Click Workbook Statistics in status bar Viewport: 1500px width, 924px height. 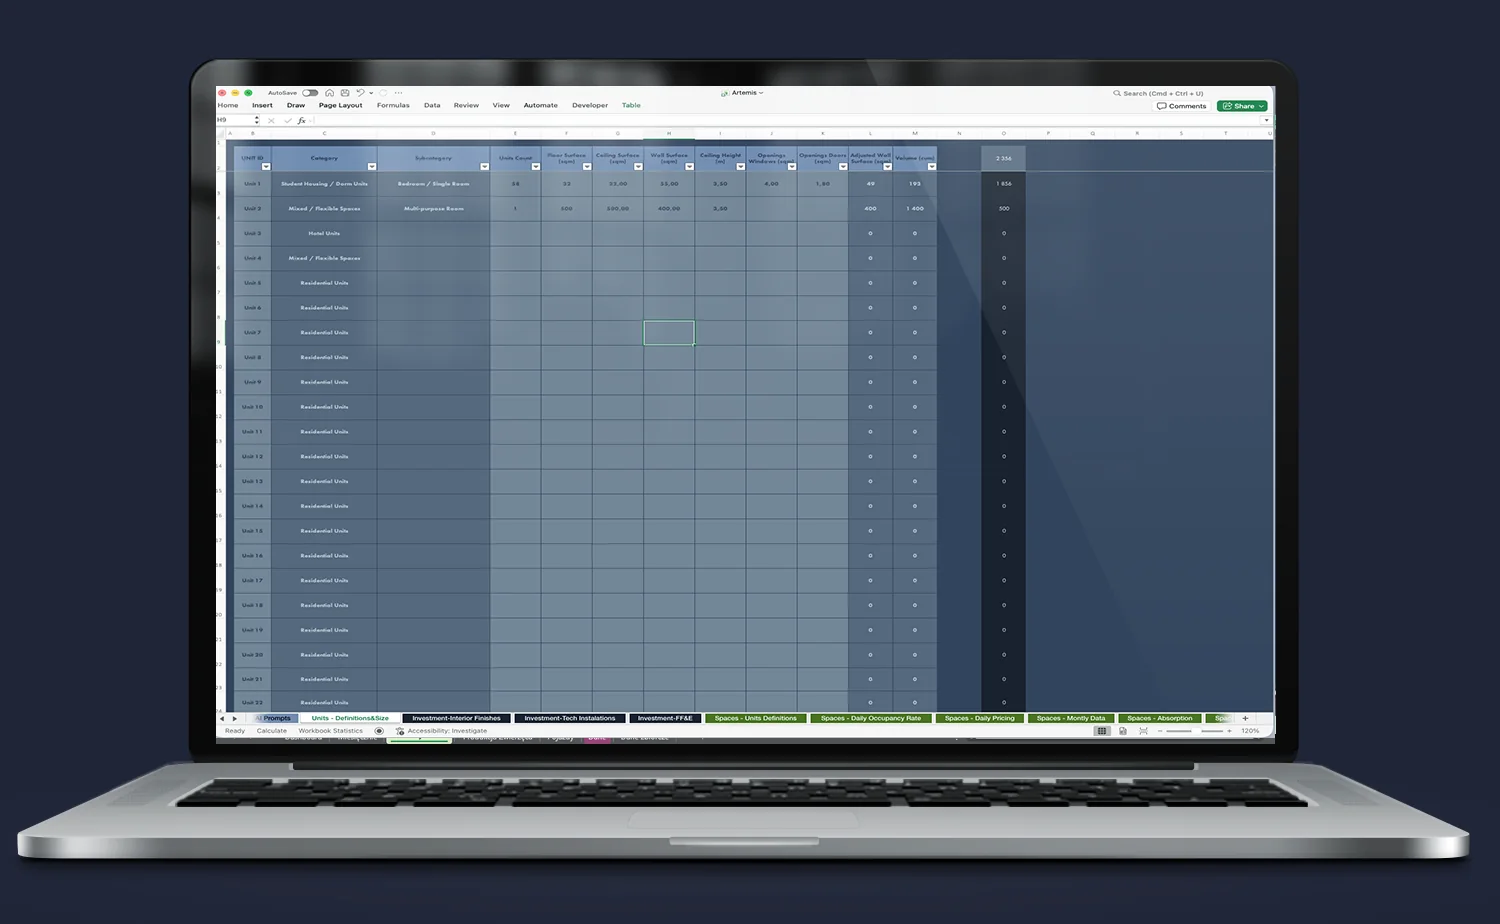click(331, 731)
